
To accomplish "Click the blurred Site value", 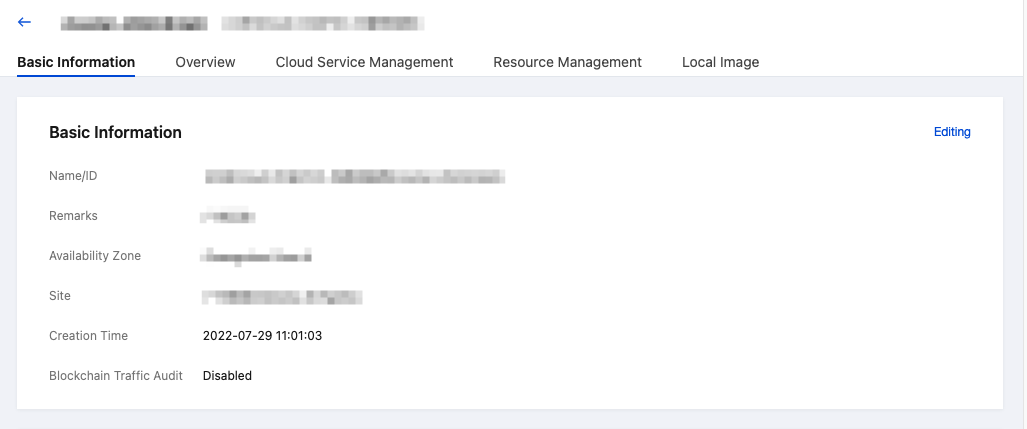I will tap(281, 297).
